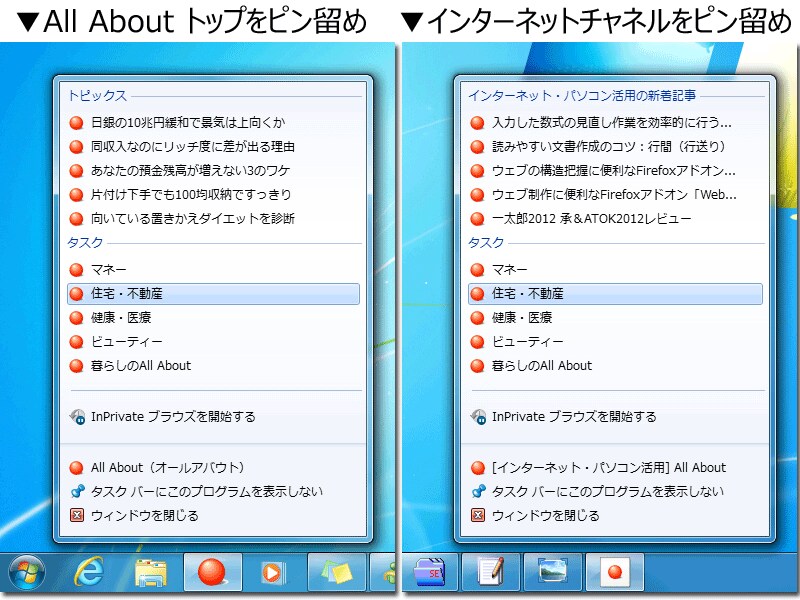
Task: Open Windows Media Player taskbar icon
Action: tap(273, 572)
